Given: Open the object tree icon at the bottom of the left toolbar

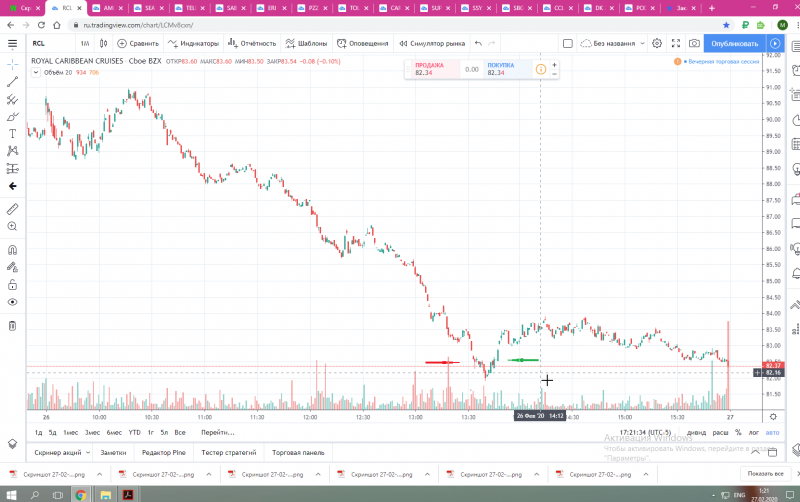Looking at the screenshot, I should pos(12,444).
